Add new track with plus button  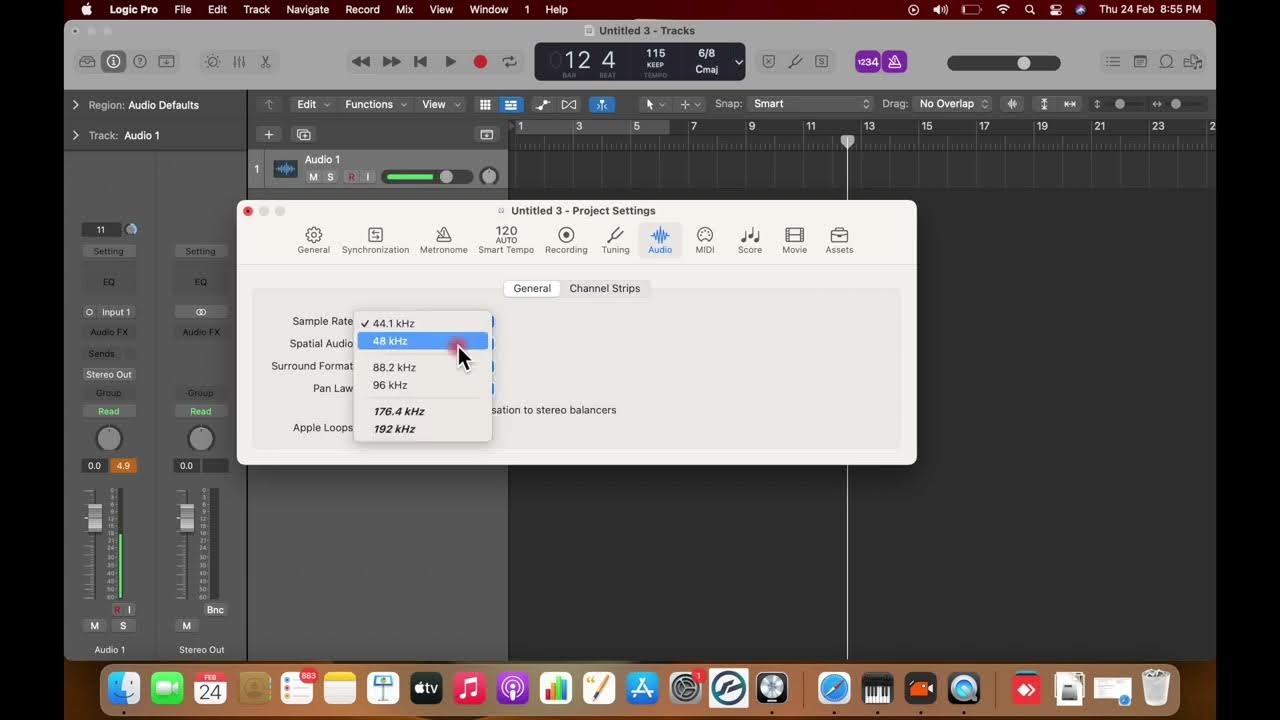pyautogui.click(x=268, y=134)
